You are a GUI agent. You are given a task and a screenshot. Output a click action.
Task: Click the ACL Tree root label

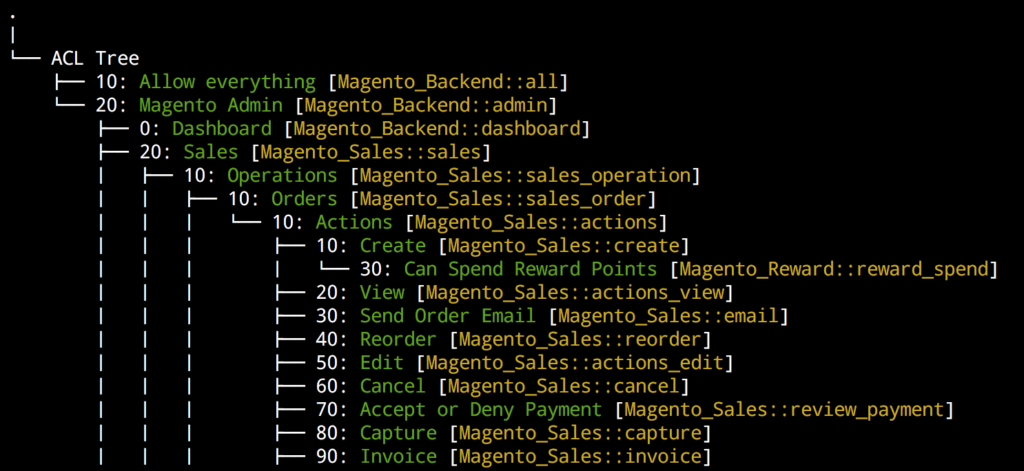(95, 58)
